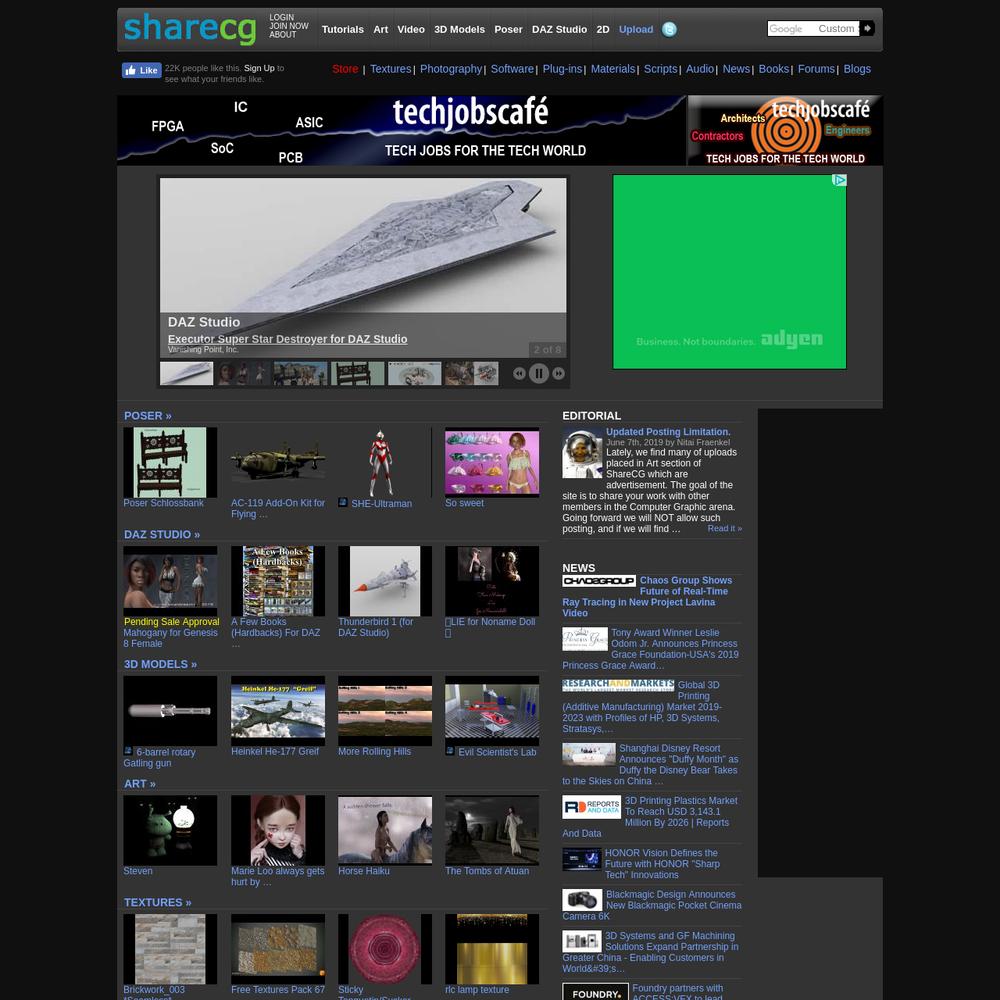Open the Art menu item
This screenshot has height=1000, width=1000.
tap(381, 29)
